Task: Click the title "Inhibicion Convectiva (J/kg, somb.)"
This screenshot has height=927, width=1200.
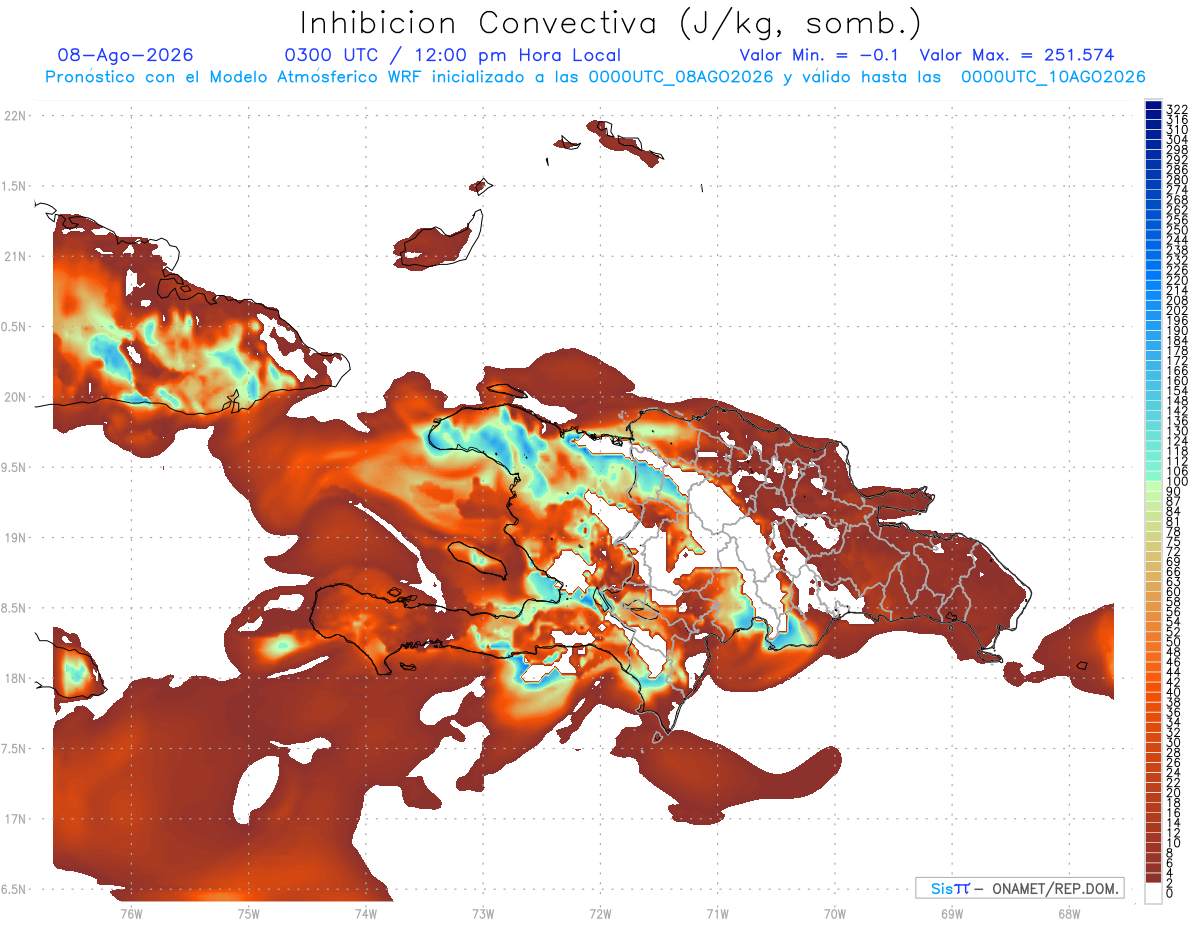Action: point(610,23)
